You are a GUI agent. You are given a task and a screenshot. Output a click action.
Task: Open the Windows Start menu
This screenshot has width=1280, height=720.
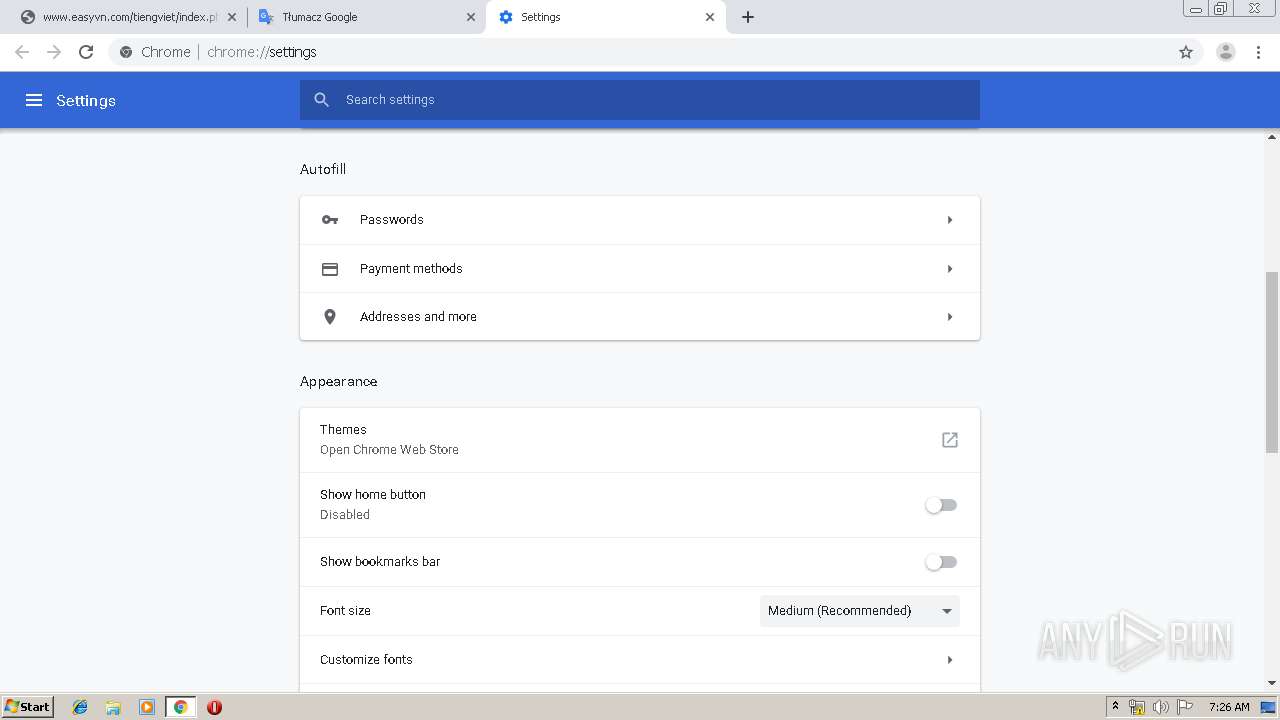point(28,707)
